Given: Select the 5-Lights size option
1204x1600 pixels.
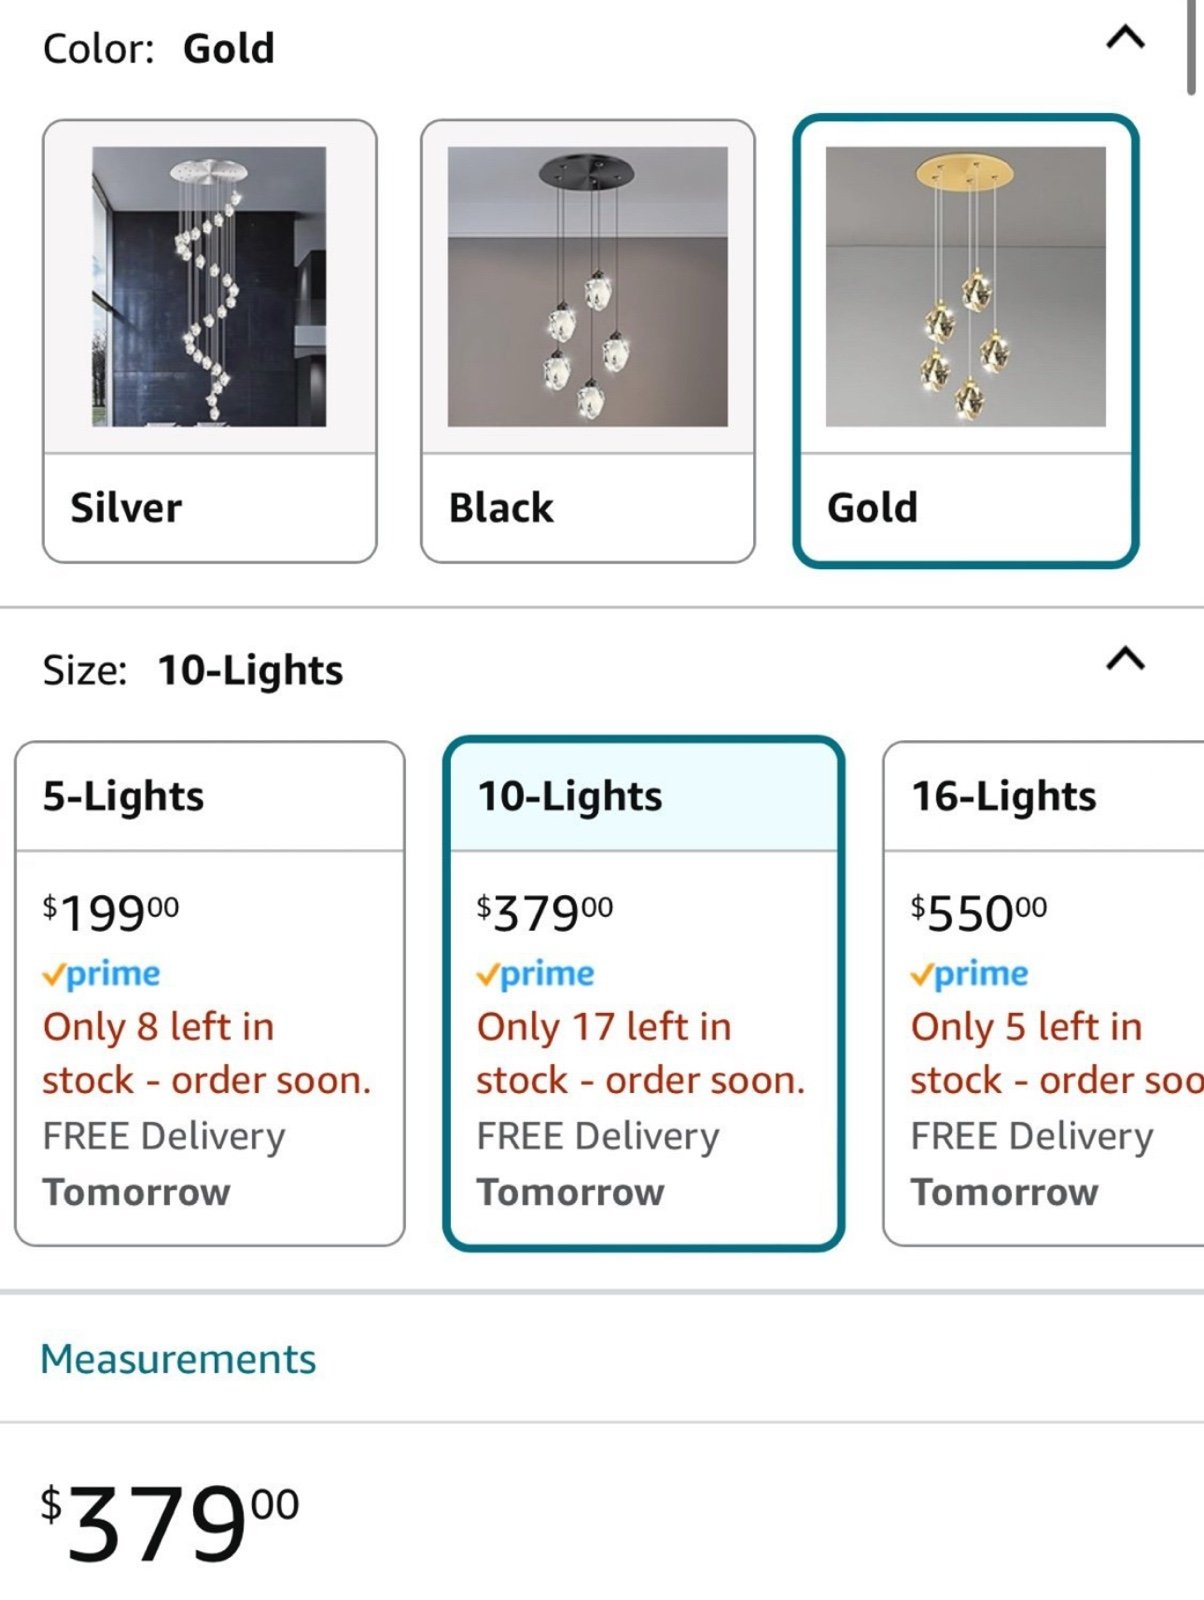Looking at the screenshot, I should pyautogui.click(x=210, y=994).
